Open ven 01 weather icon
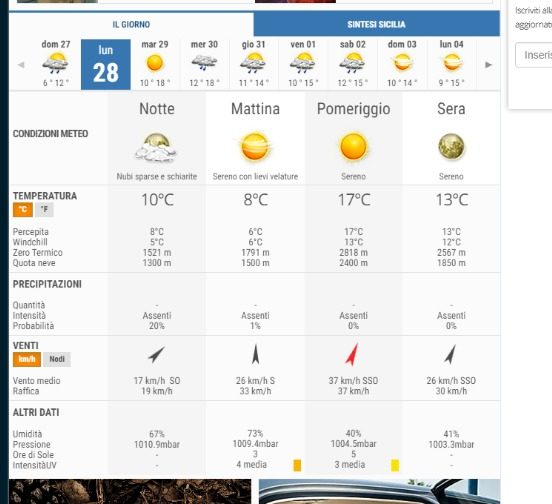 [x=303, y=63]
